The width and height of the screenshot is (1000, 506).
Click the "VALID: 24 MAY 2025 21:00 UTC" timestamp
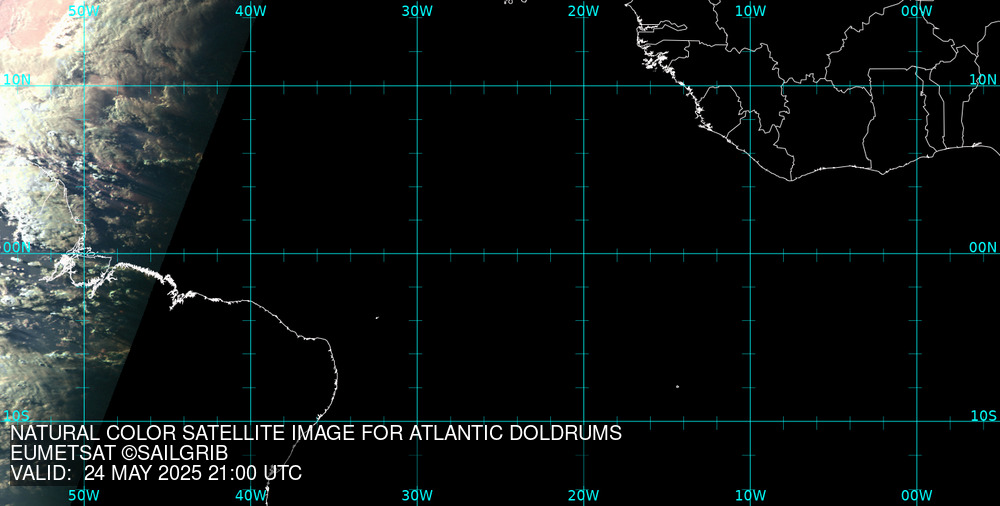[x=156, y=474]
